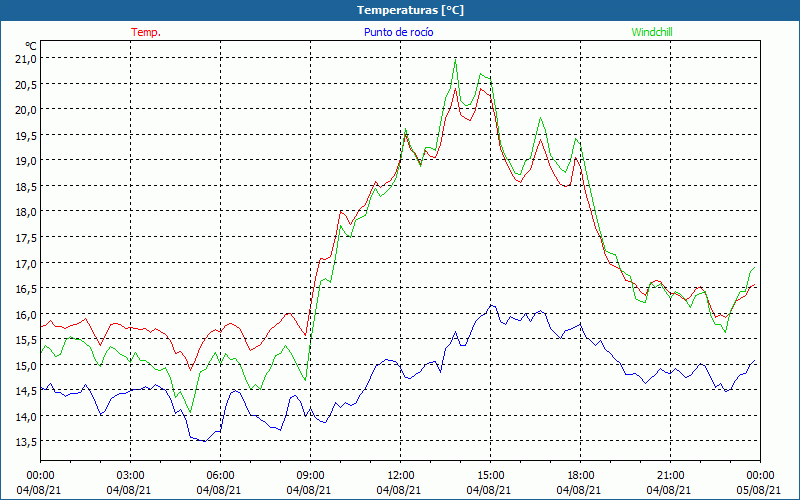Click the 17,5 y-axis value
Screen dimensions: 800x500
click(26, 237)
